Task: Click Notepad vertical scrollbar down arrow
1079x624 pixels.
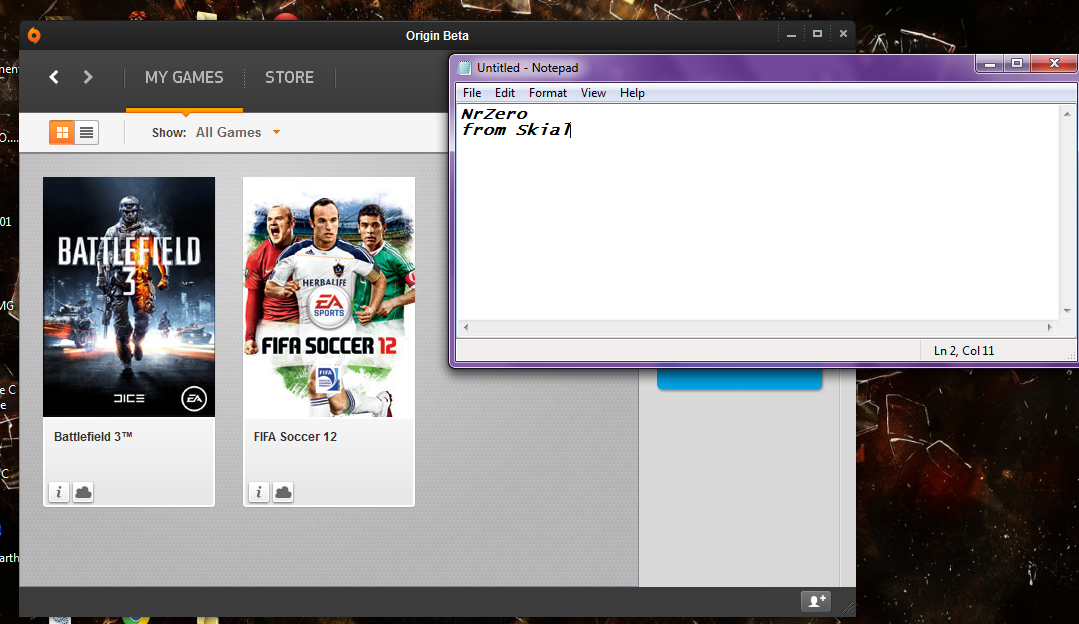Action: pyautogui.click(x=1067, y=311)
